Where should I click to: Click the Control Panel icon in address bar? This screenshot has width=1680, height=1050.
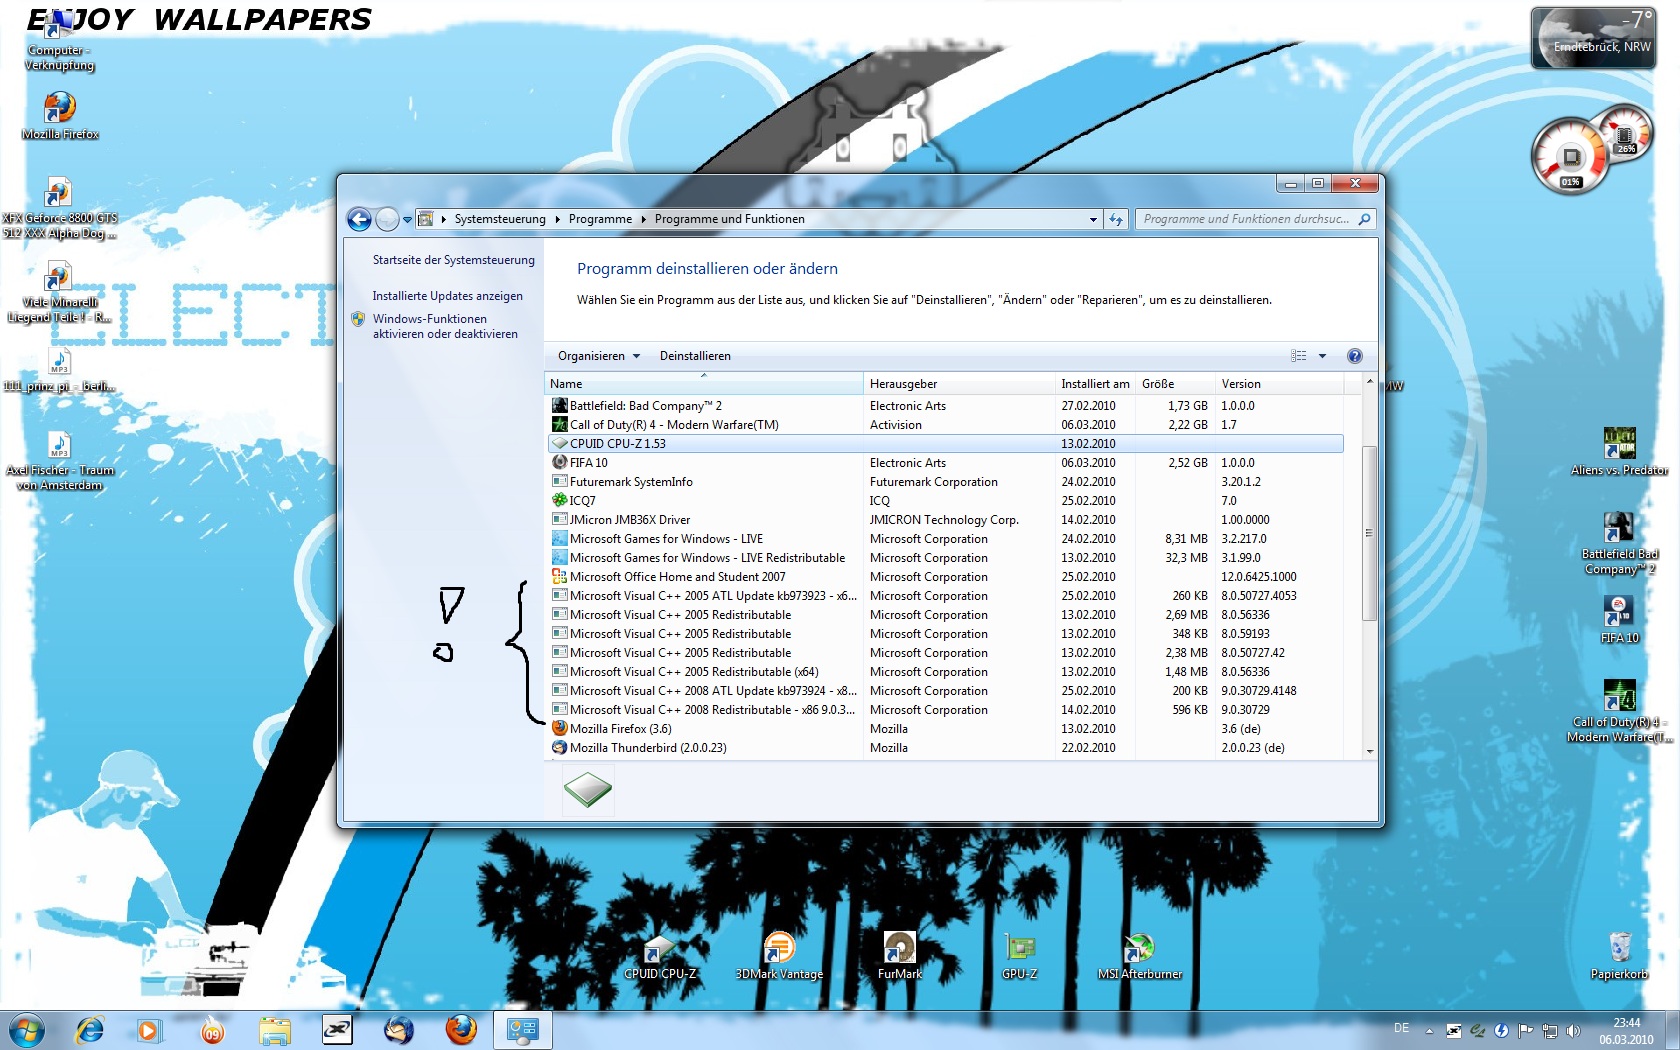(425, 219)
